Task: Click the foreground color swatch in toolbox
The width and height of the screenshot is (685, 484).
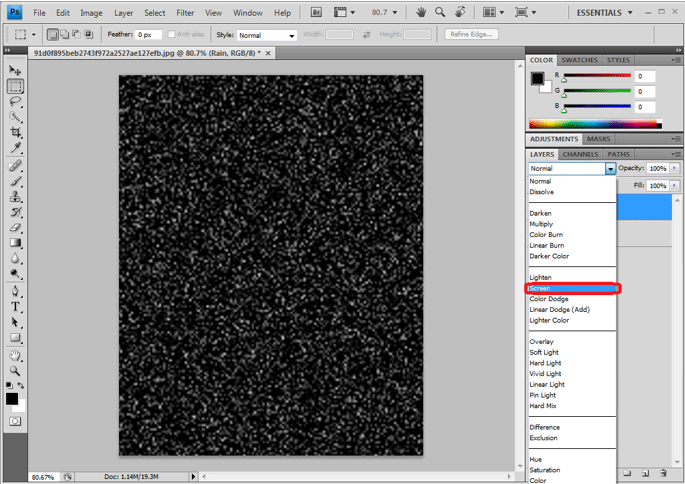Action: click(x=11, y=397)
